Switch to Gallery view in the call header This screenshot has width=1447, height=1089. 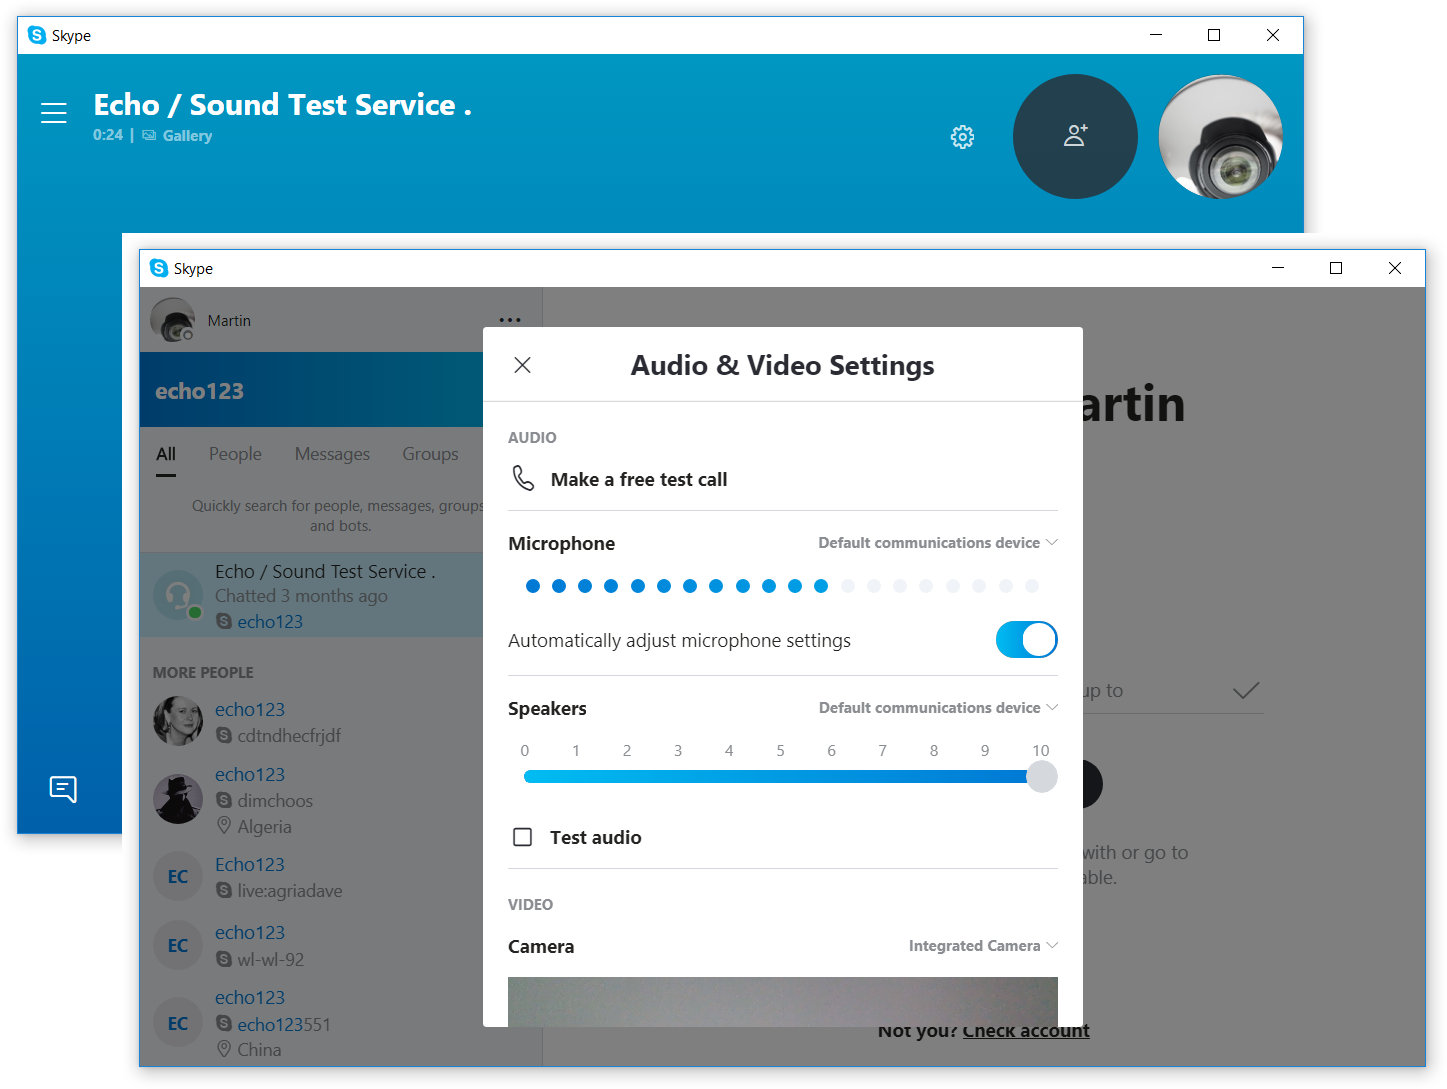(x=177, y=136)
